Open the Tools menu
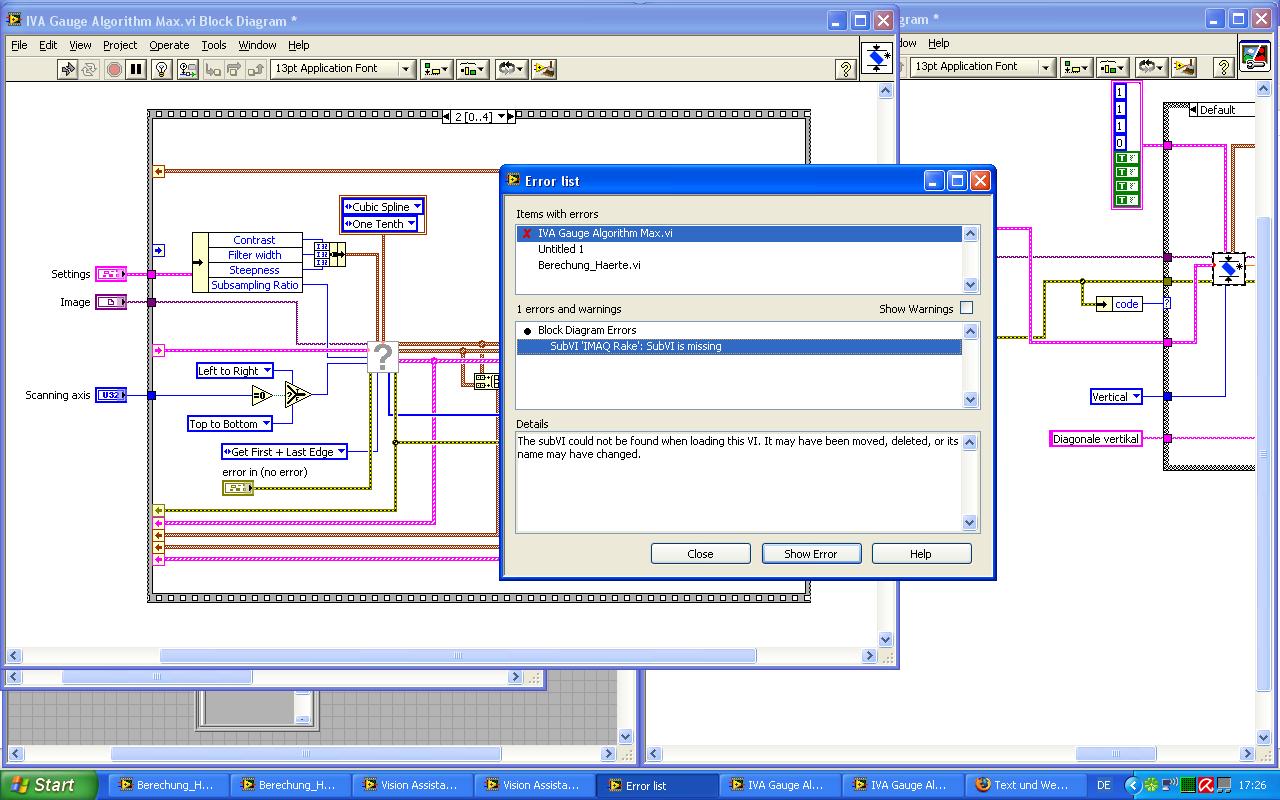 click(x=214, y=45)
